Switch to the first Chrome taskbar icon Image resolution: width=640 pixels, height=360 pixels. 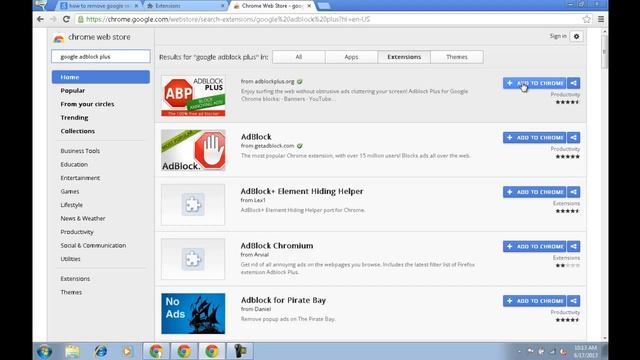coord(156,351)
